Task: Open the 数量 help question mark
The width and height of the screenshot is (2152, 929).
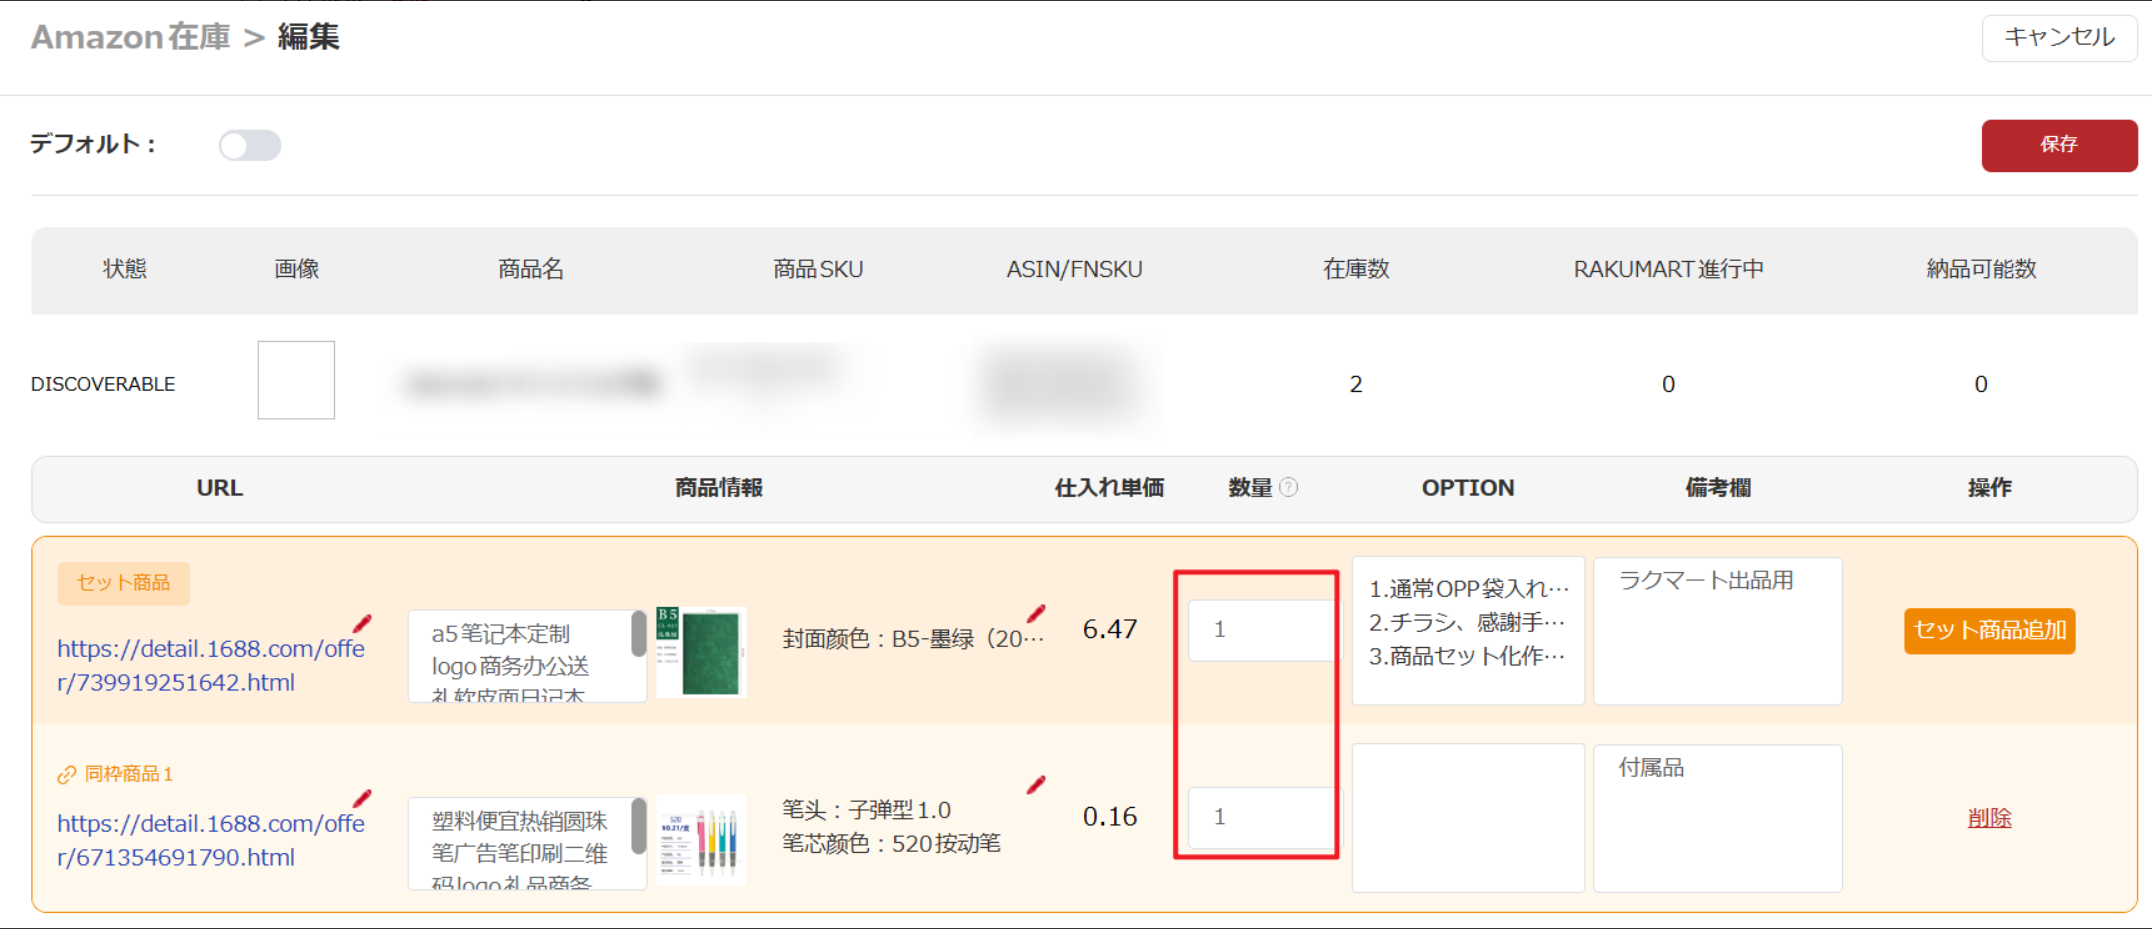Action: [1290, 487]
